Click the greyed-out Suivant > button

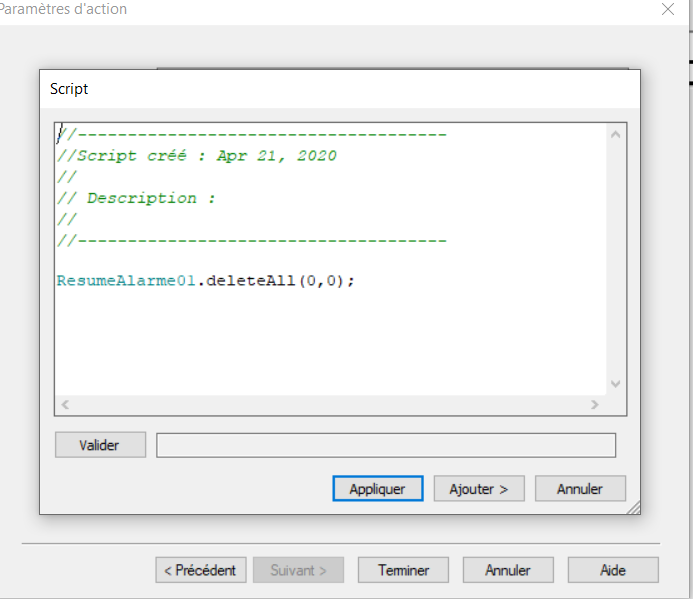pyautogui.click(x=298, y=570)
